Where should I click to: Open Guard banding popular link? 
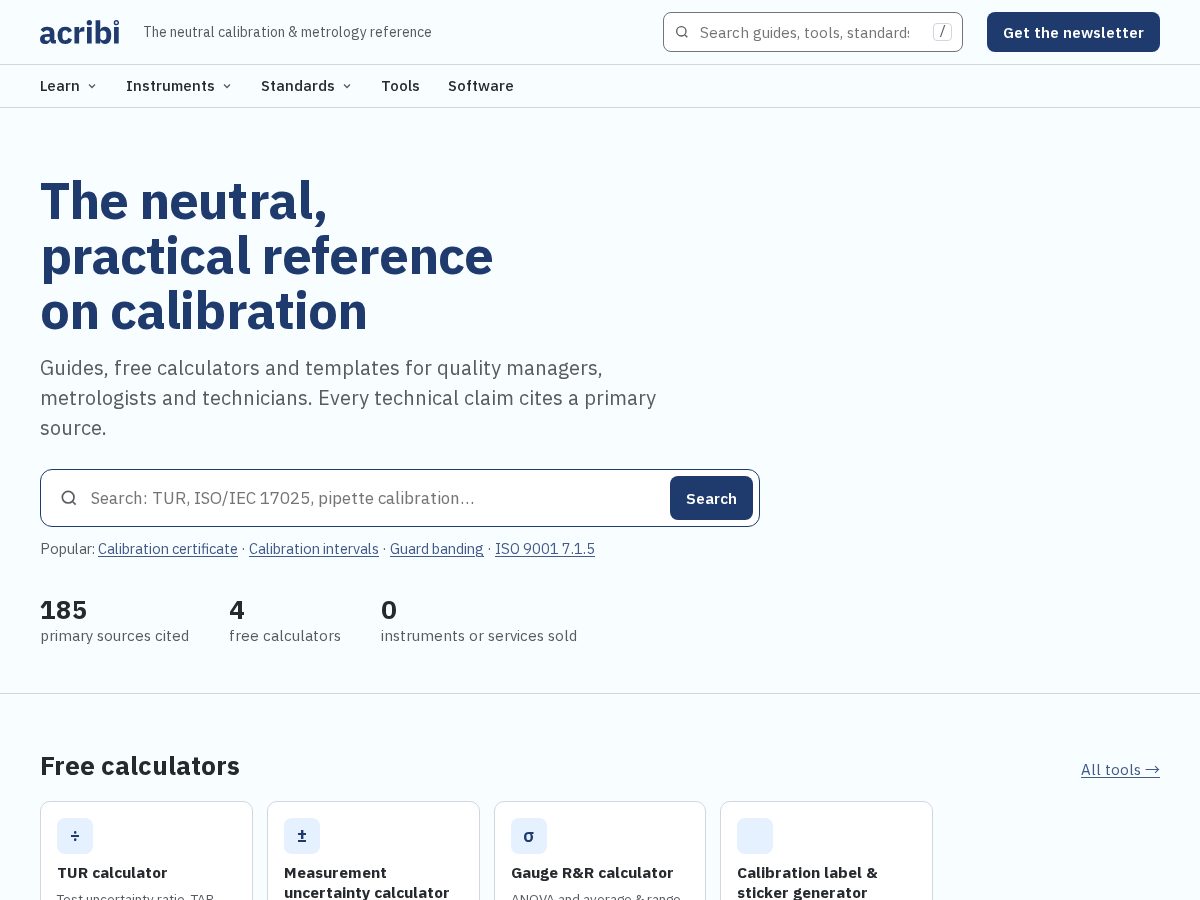(437, 549)
